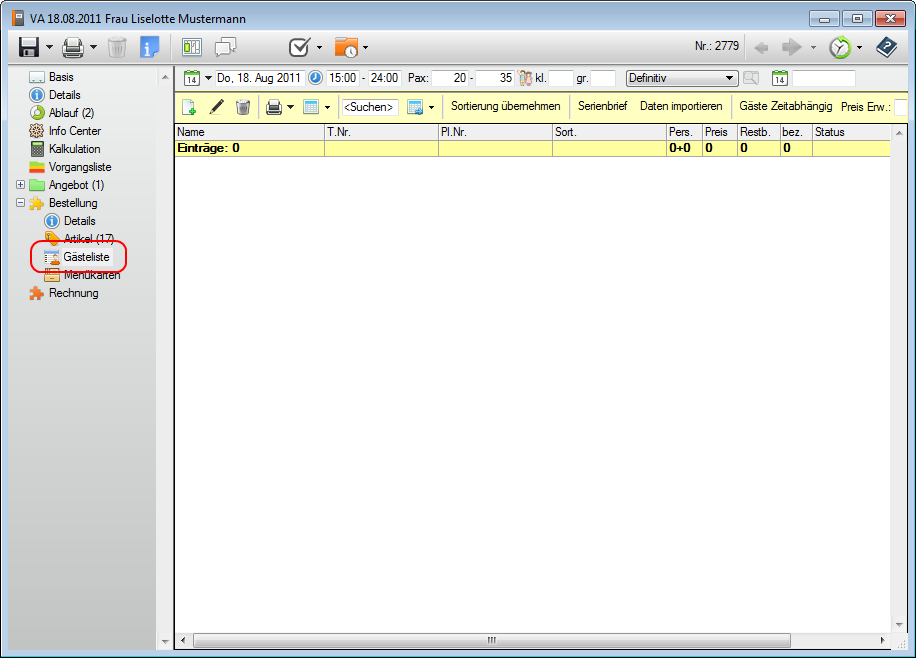Click the Daten importieren button
Viewport: 916px width, 658px height.
point(681,106)
